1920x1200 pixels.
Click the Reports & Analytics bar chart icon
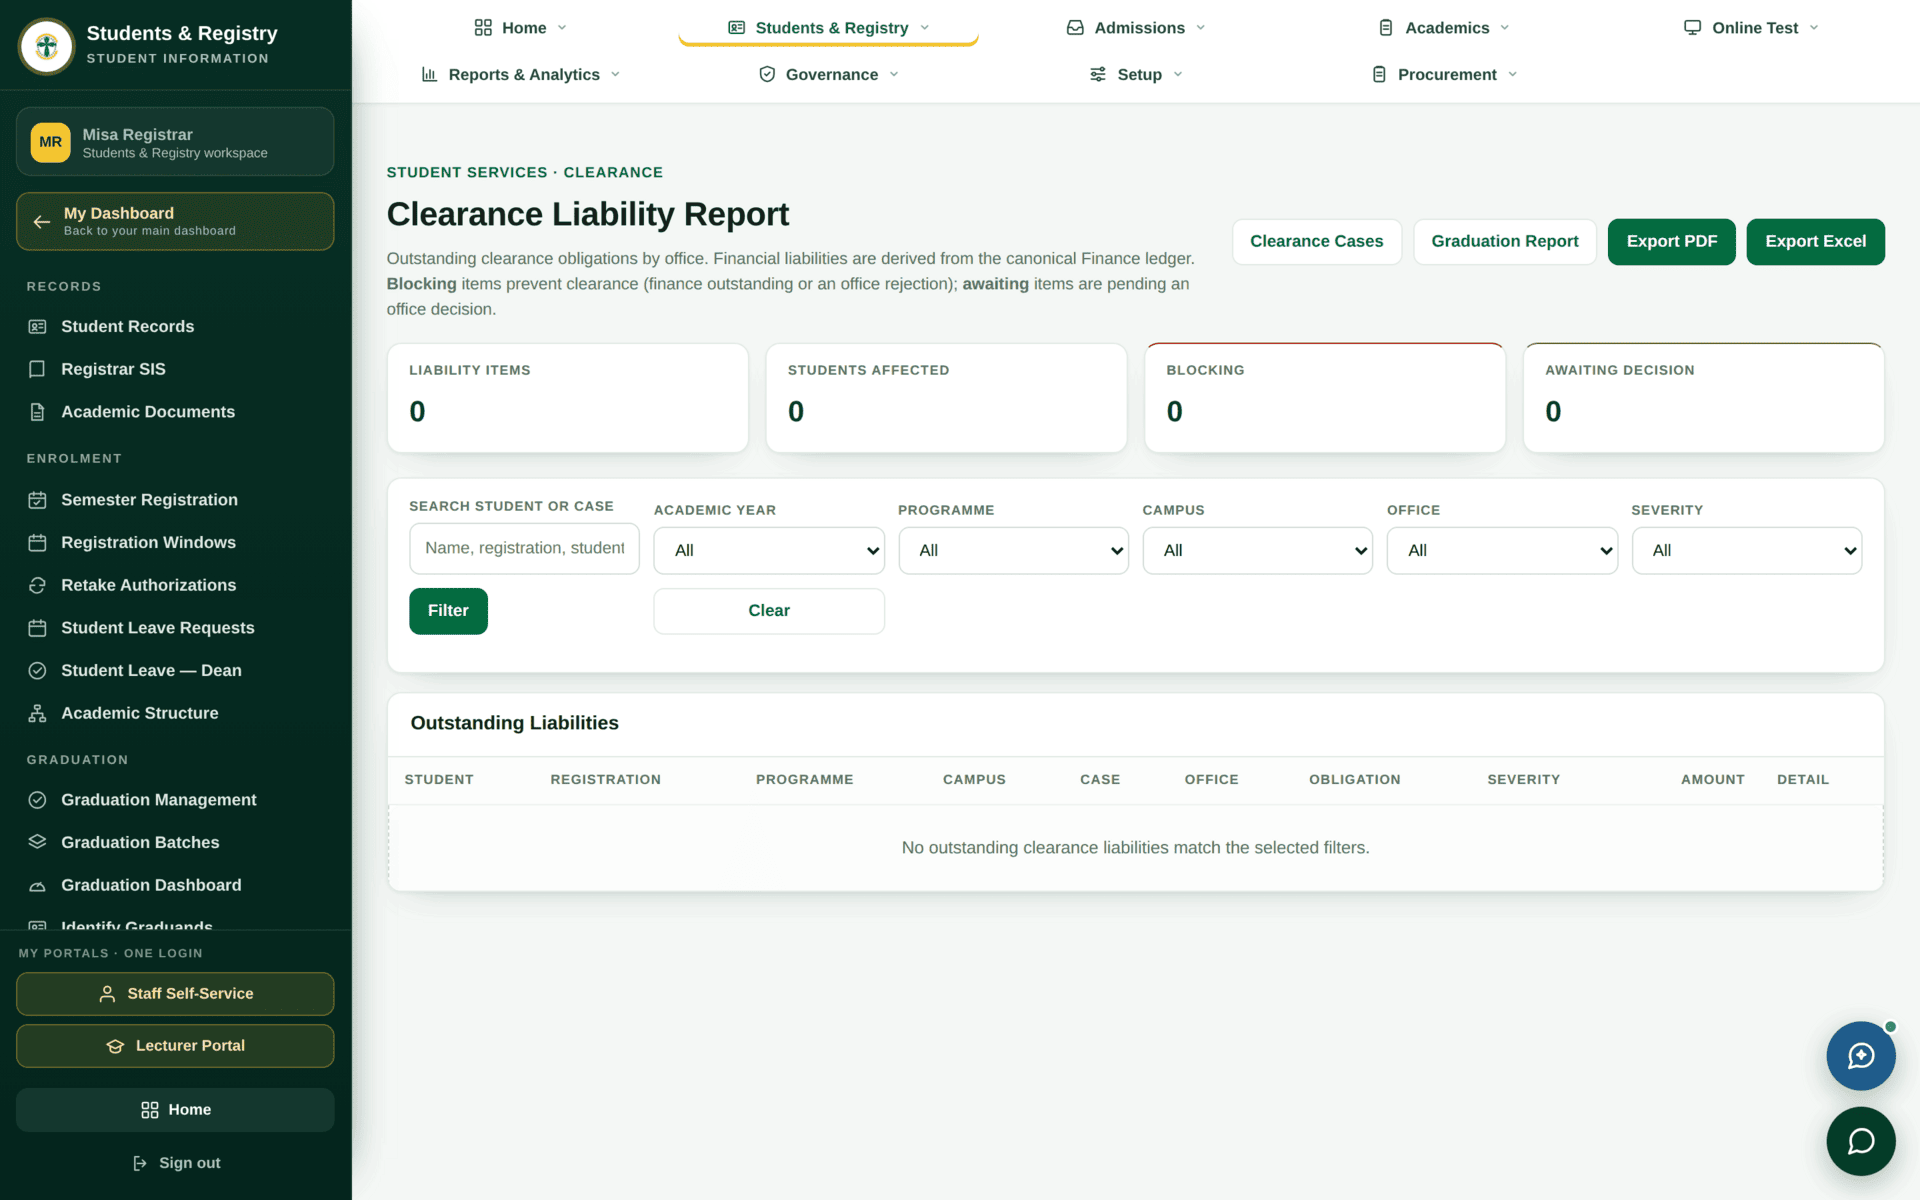[429, 74]
